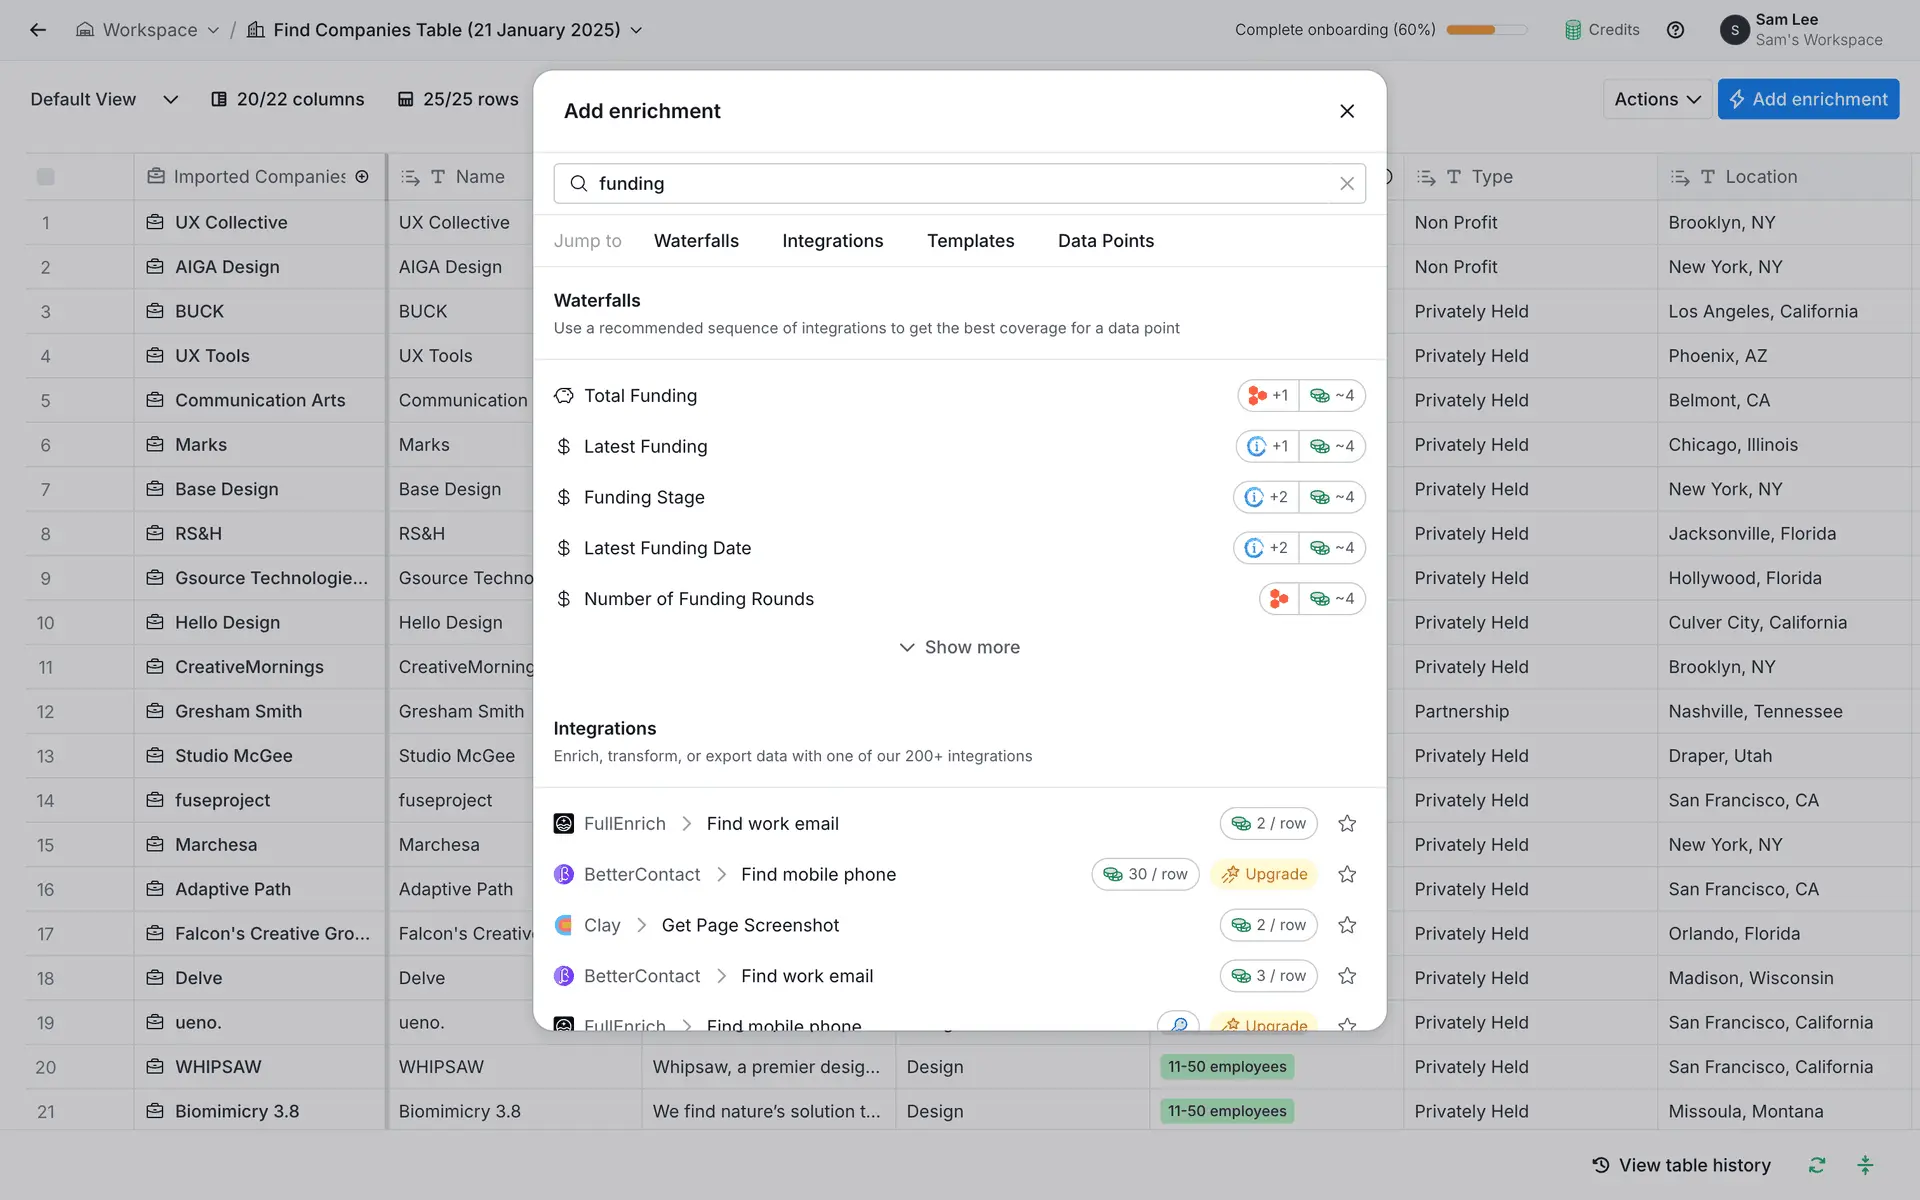1920x1200 pixels.
Task: Clear the funding search text
Action: click(1346, 184)
